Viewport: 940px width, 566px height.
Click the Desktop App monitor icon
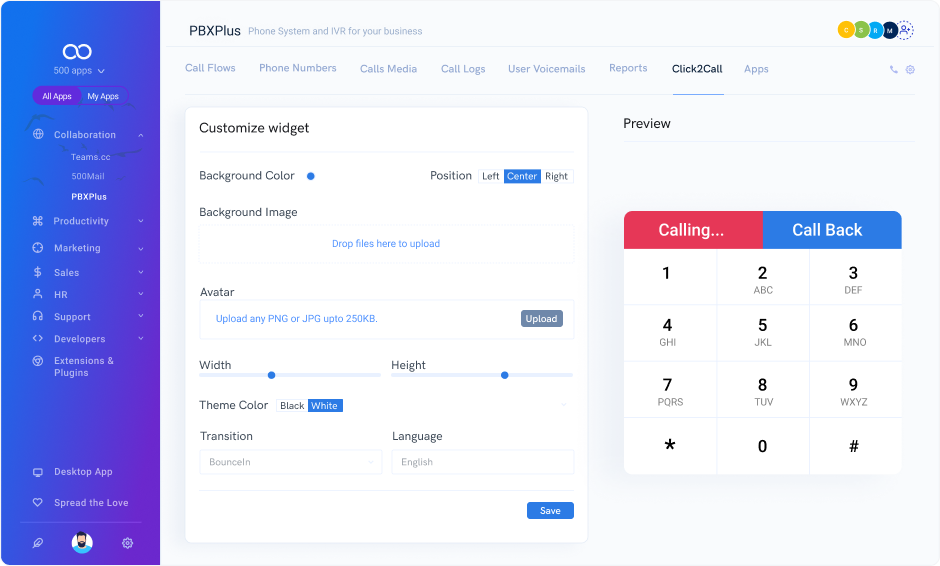point(38,472)
